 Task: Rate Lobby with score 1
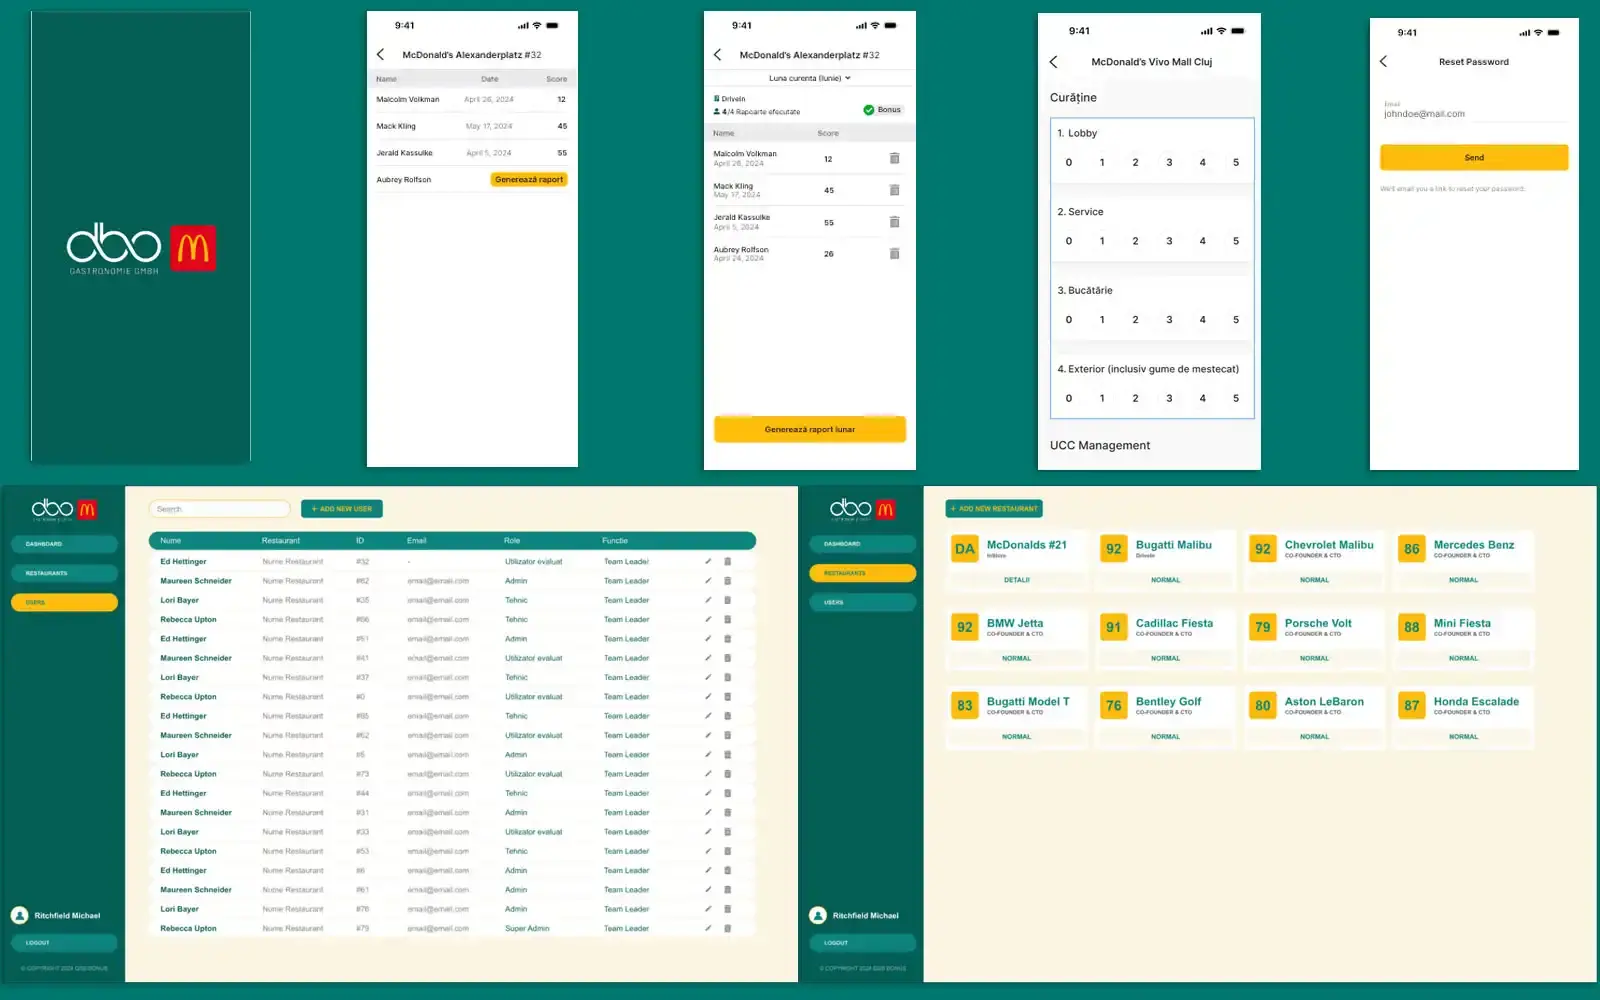pyautogui.click(x=1102, y=162)
